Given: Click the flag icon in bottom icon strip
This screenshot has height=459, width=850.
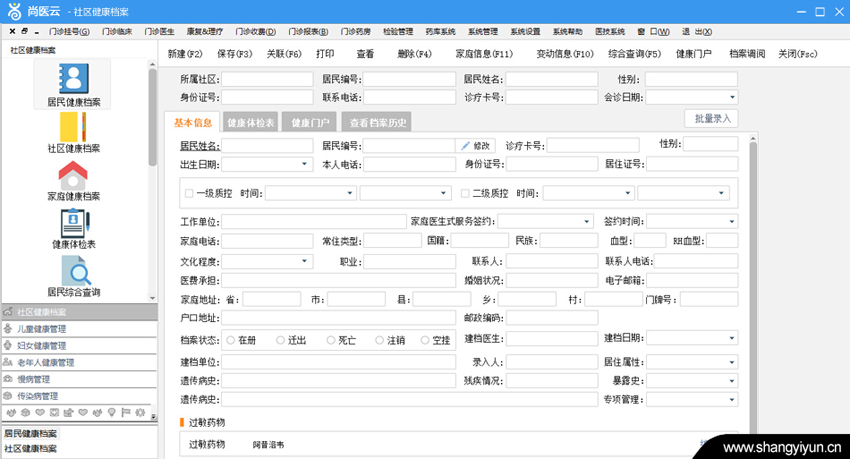Looking at the screenshot, I should pyautogui.click(x=126, y=412).
